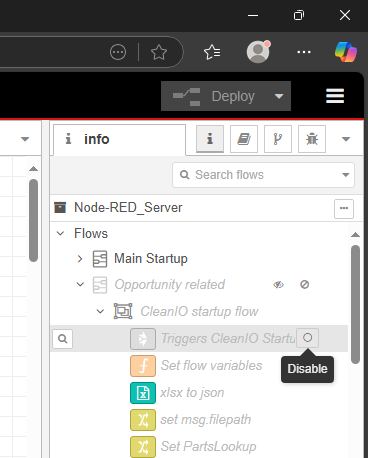Add this page to browser favorites
368x458 pixels.
[159, 52]
